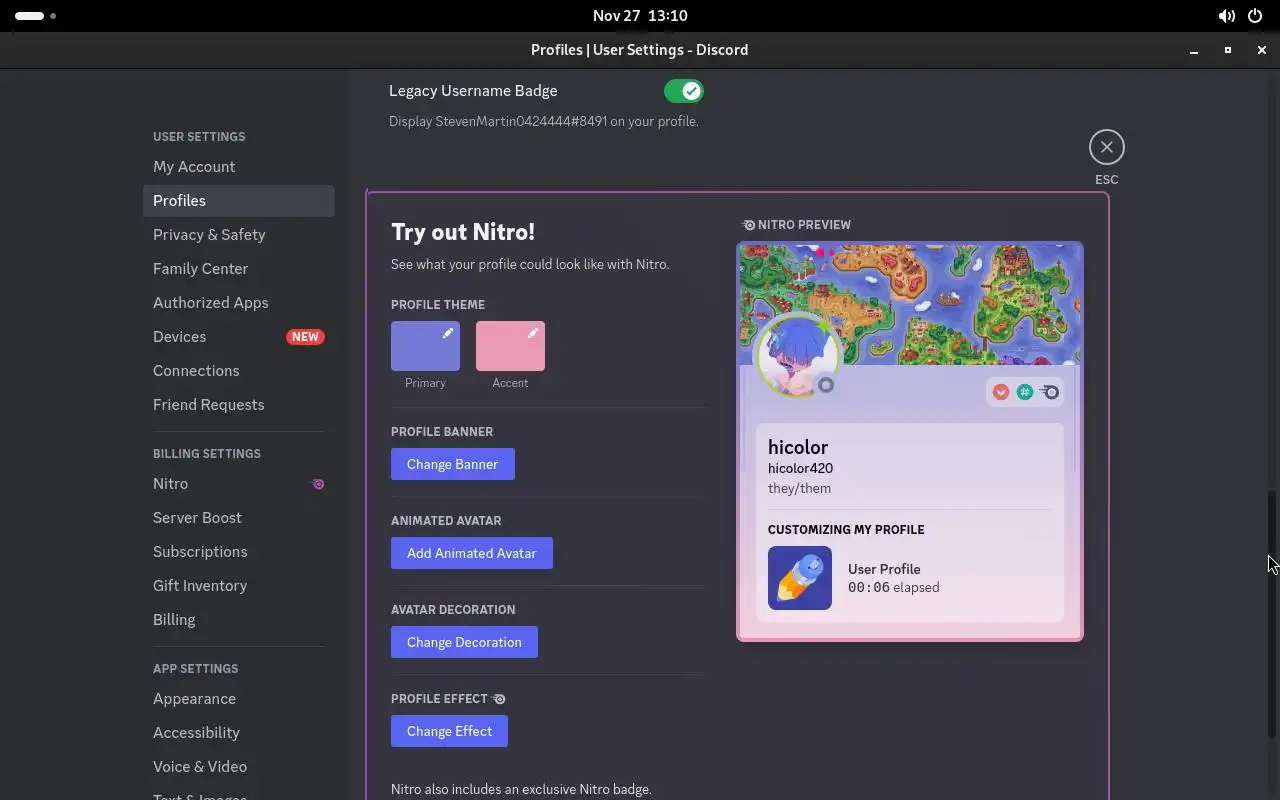Go to Privacy & Safety settings

[239, 235]
